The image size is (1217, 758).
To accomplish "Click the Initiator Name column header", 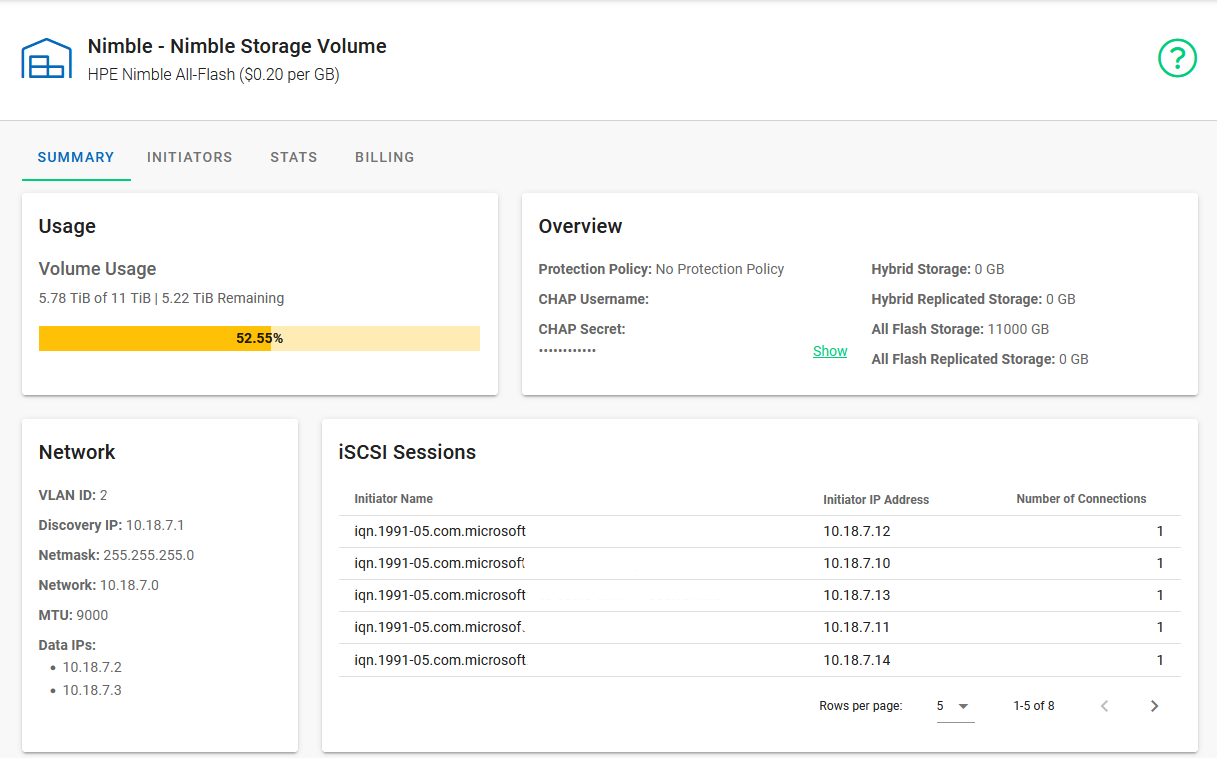I will (393, 498).
